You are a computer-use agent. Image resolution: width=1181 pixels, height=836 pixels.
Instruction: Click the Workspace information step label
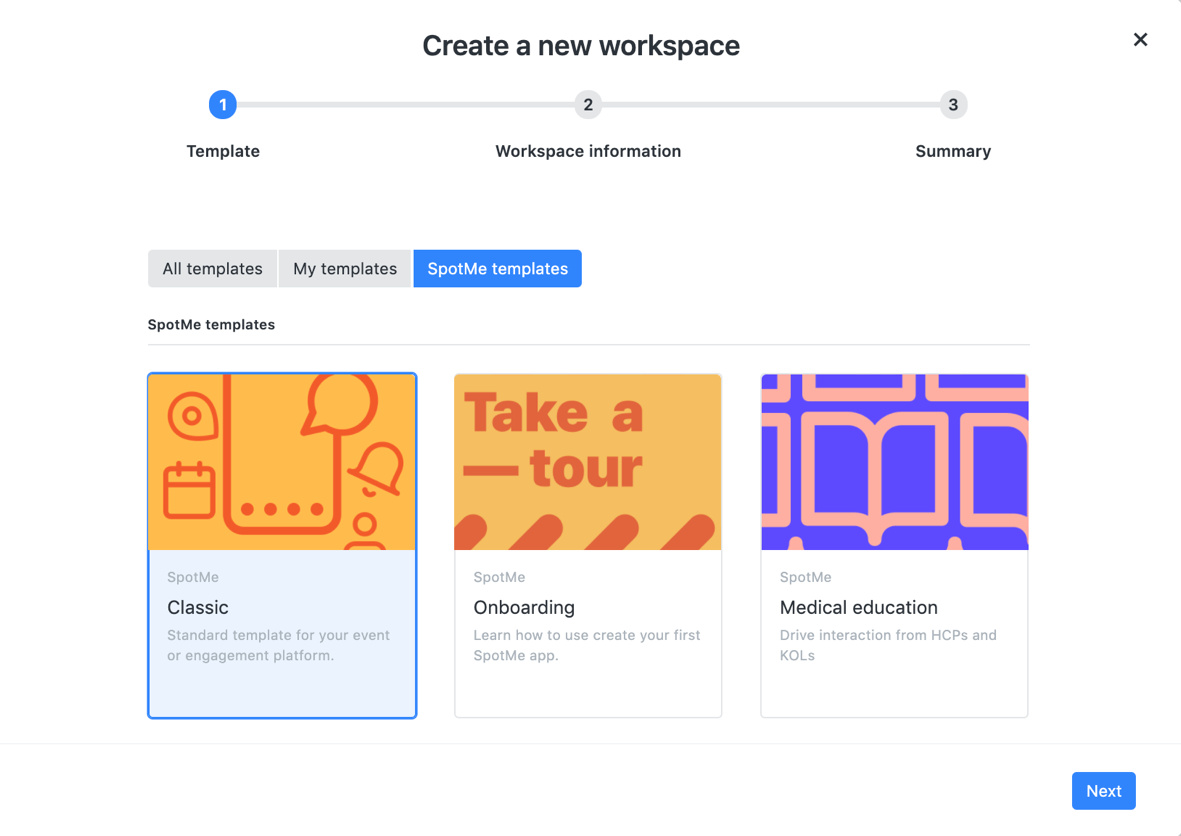click(588, 151)
